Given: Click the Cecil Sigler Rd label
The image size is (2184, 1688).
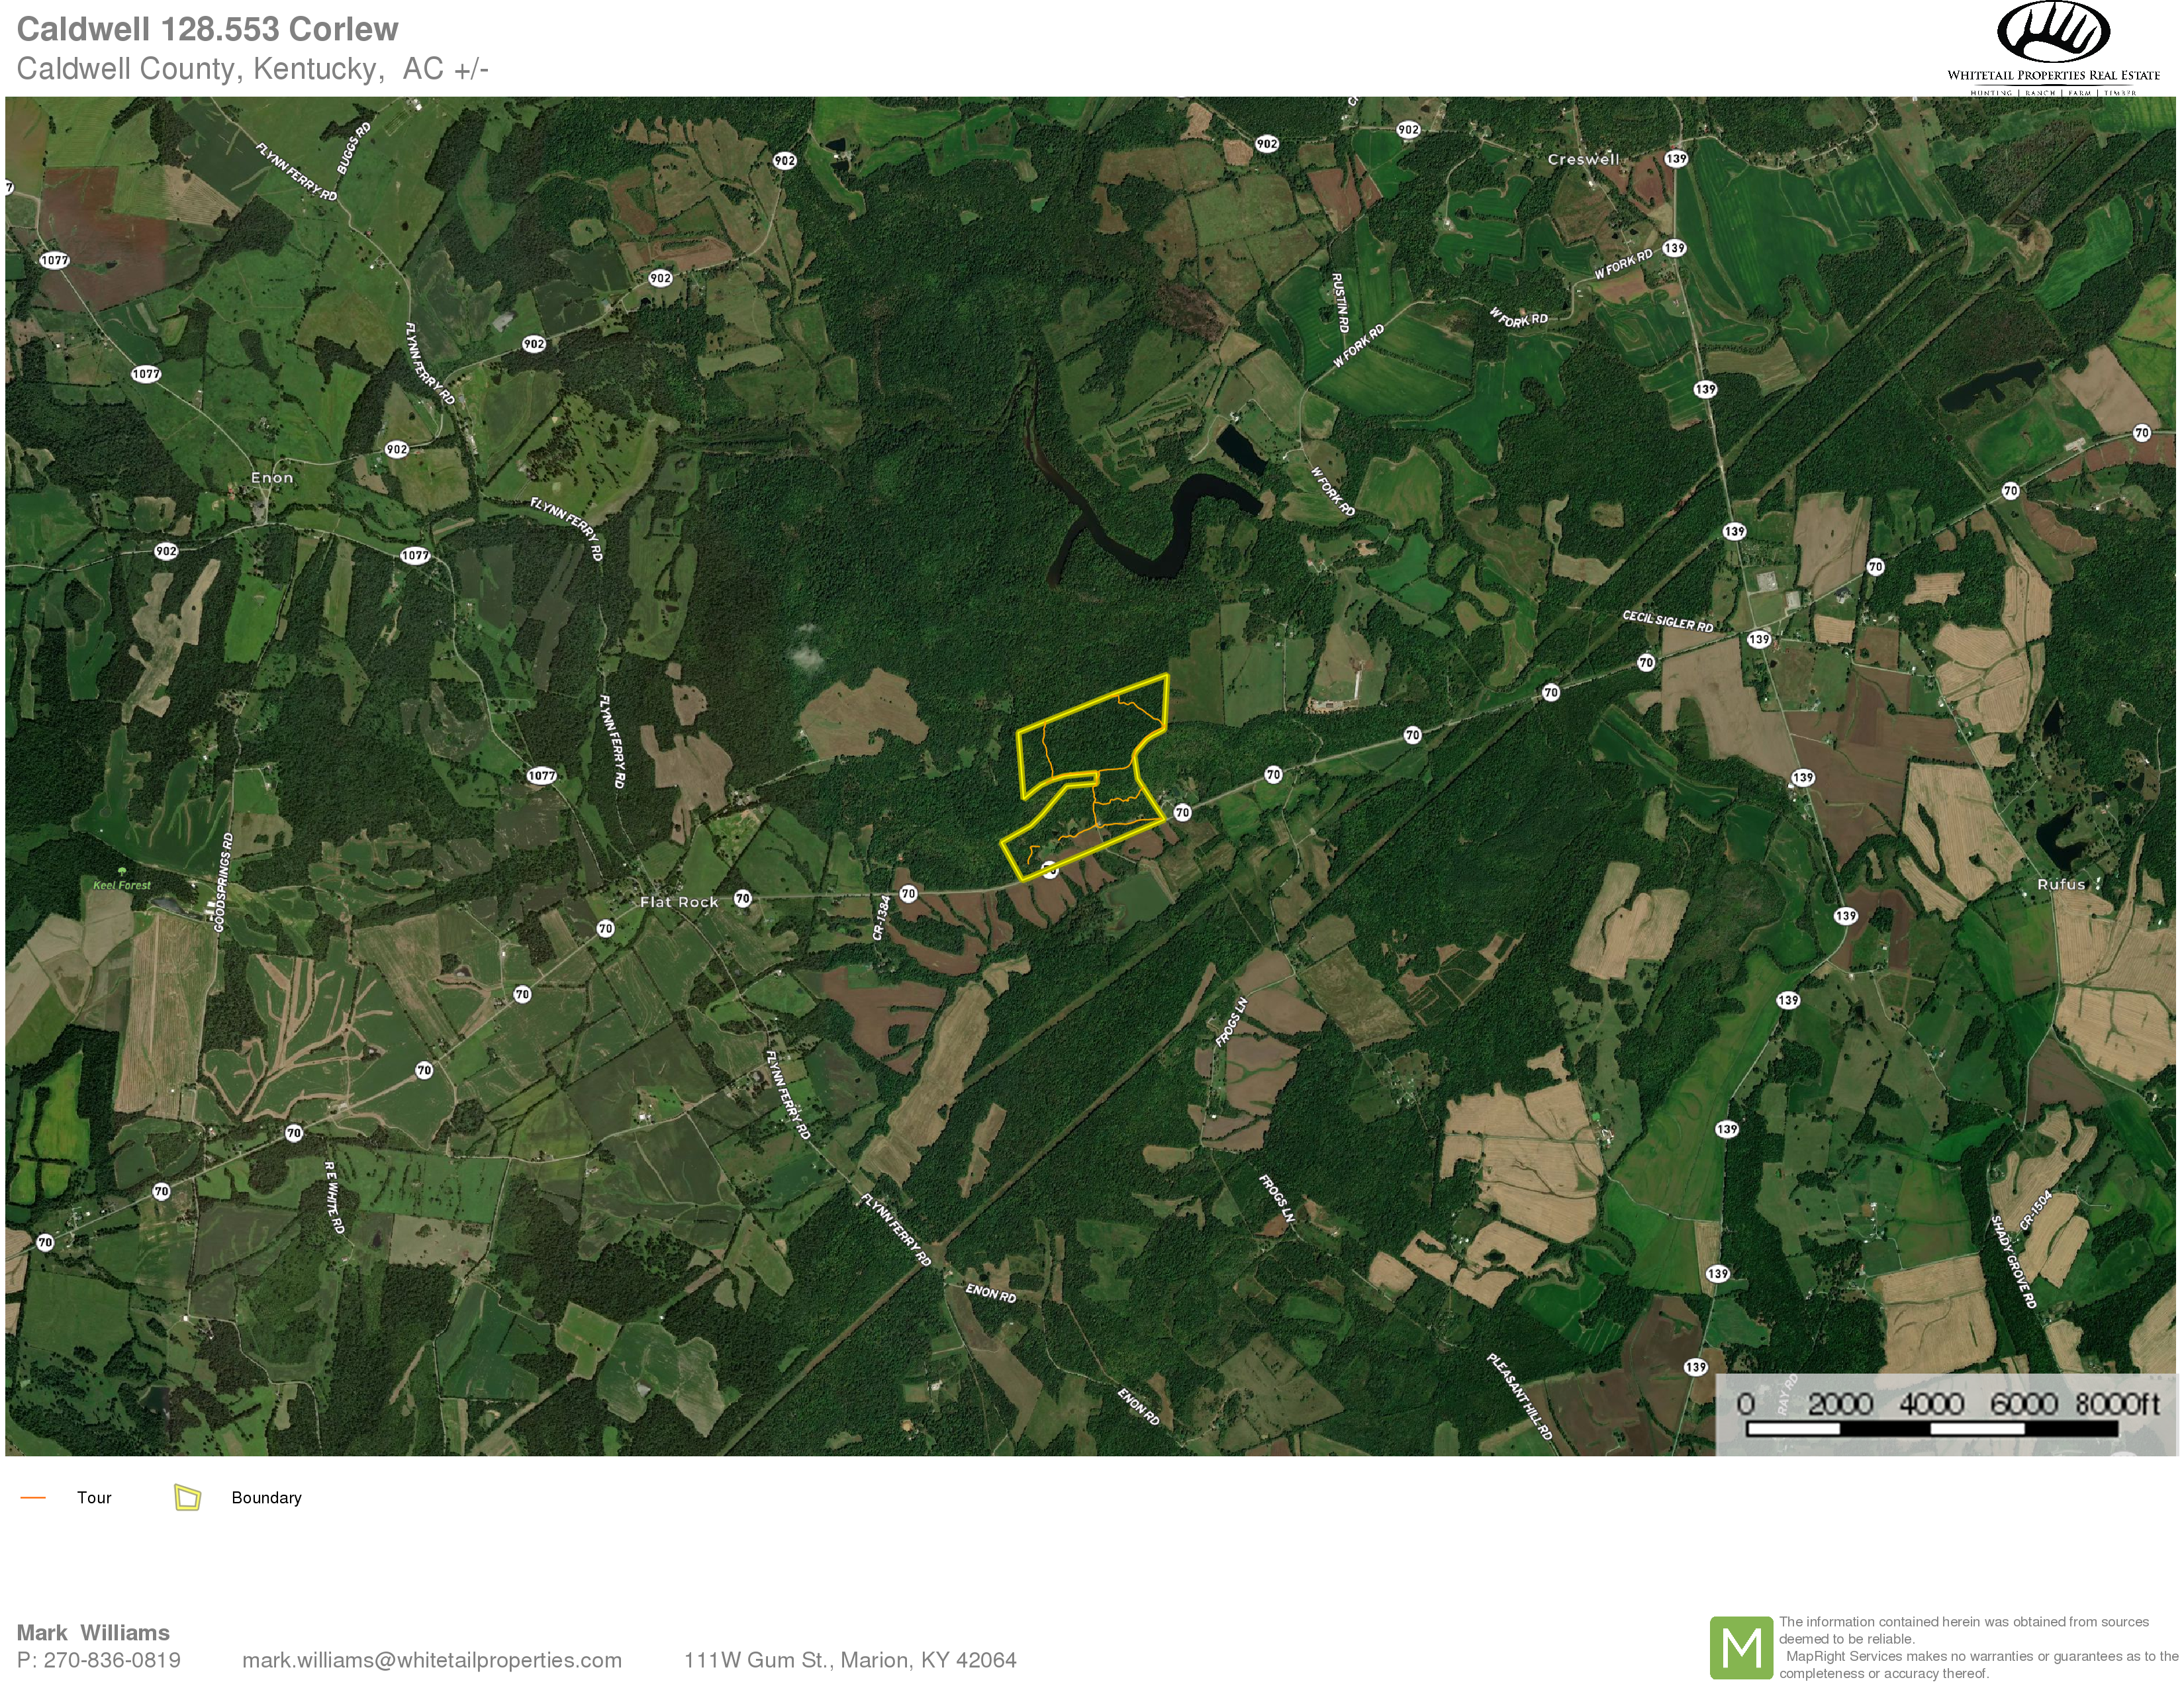Looking at the screenshot, I should coord(1667,621).
